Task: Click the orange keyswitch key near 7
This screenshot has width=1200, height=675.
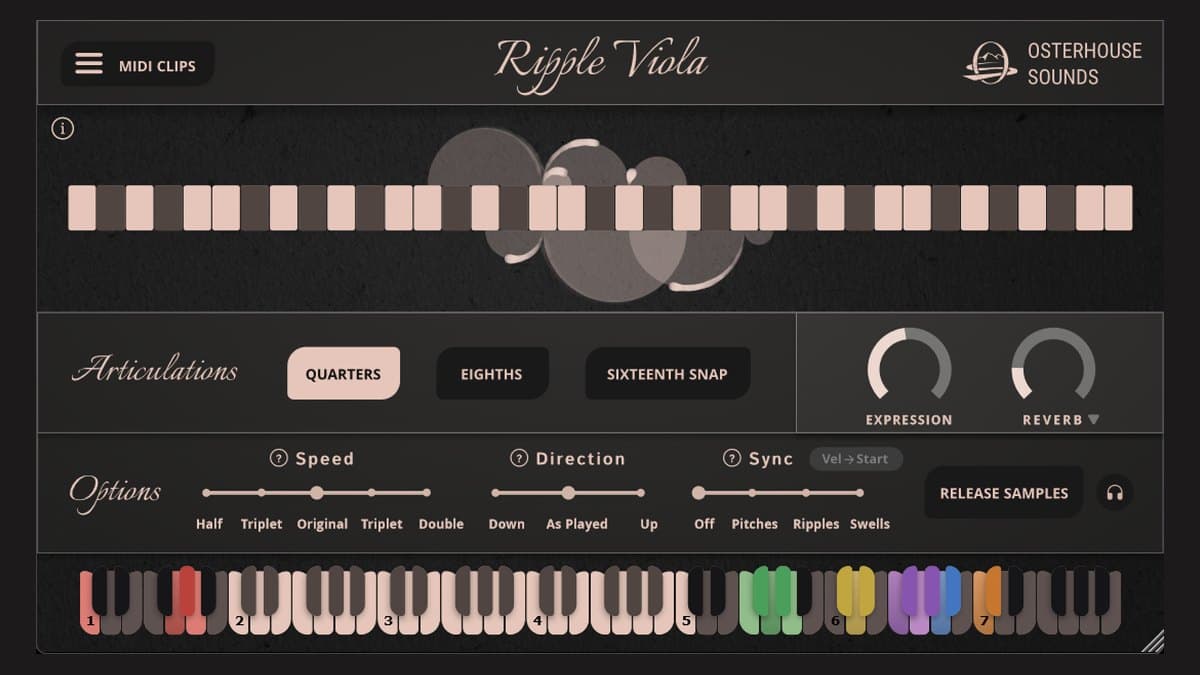Action: pyautogui.click(x=993, y=590)
